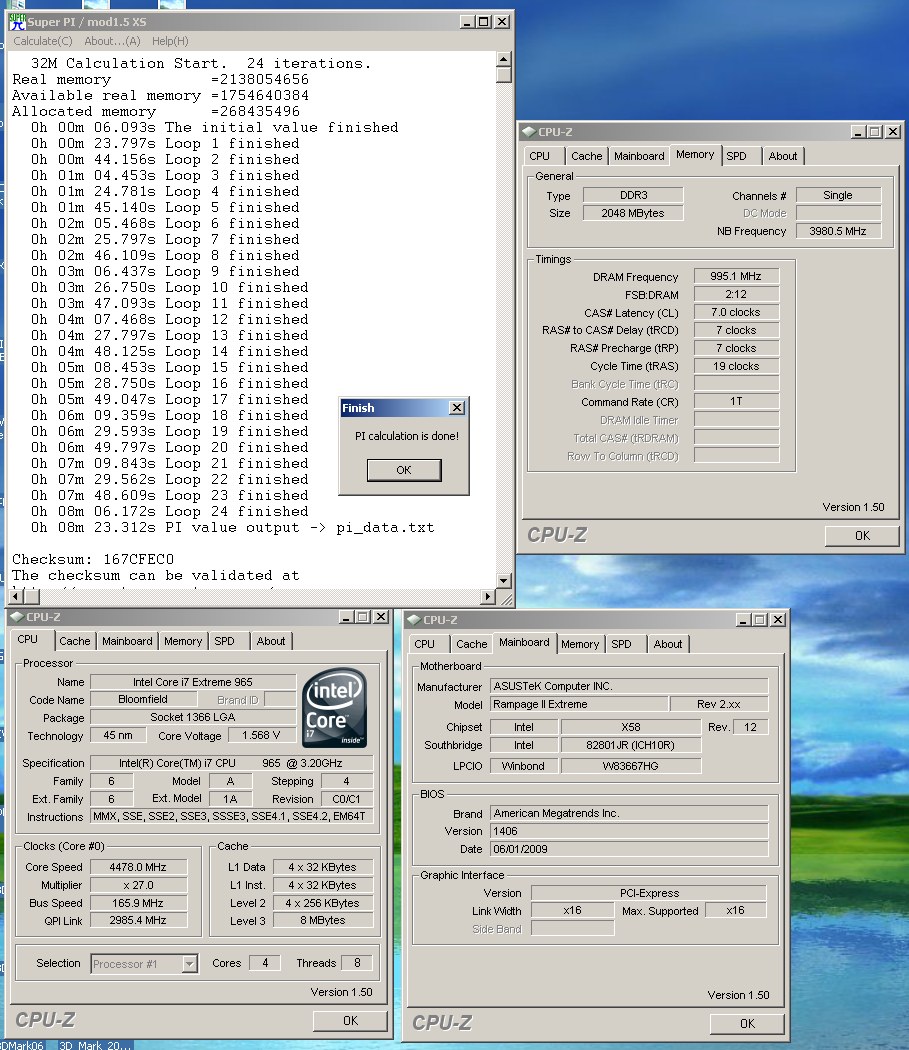Click the Multiplier x 27.0 value
This screenshot has width=909, height=1050.
pyautogui.click(x=138, y=885)
